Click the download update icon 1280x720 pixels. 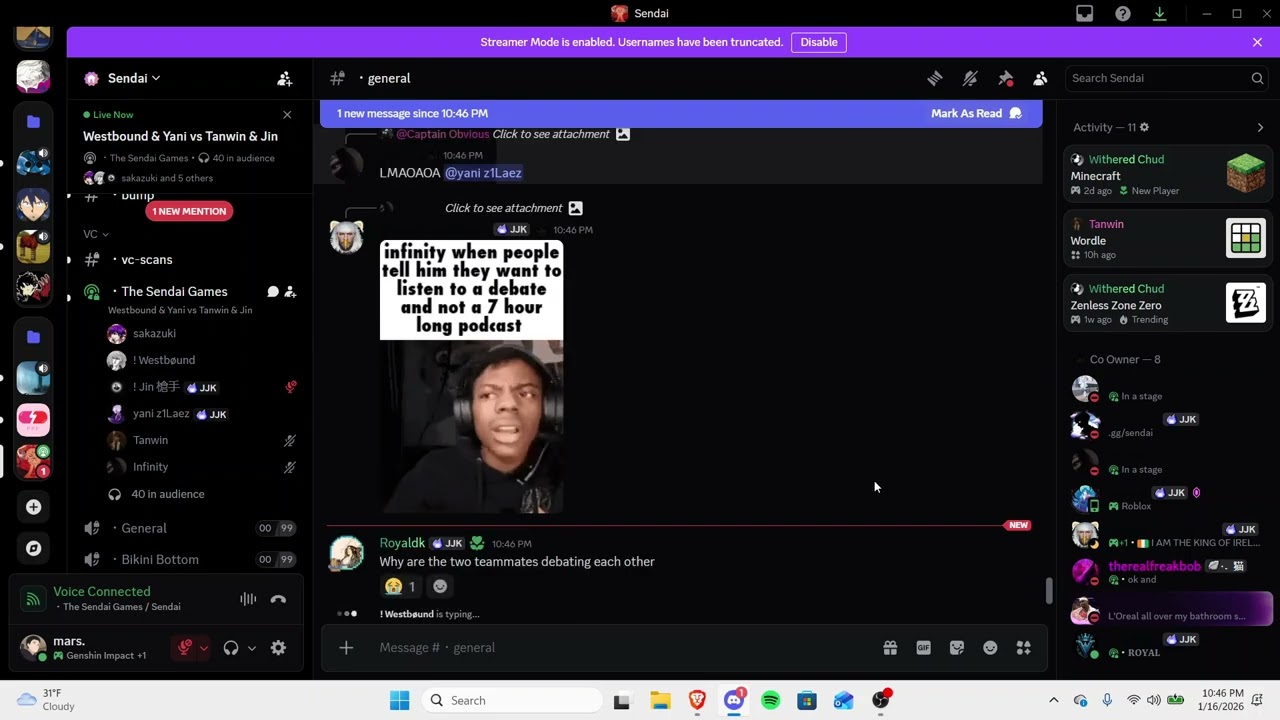pos(1160,14)
